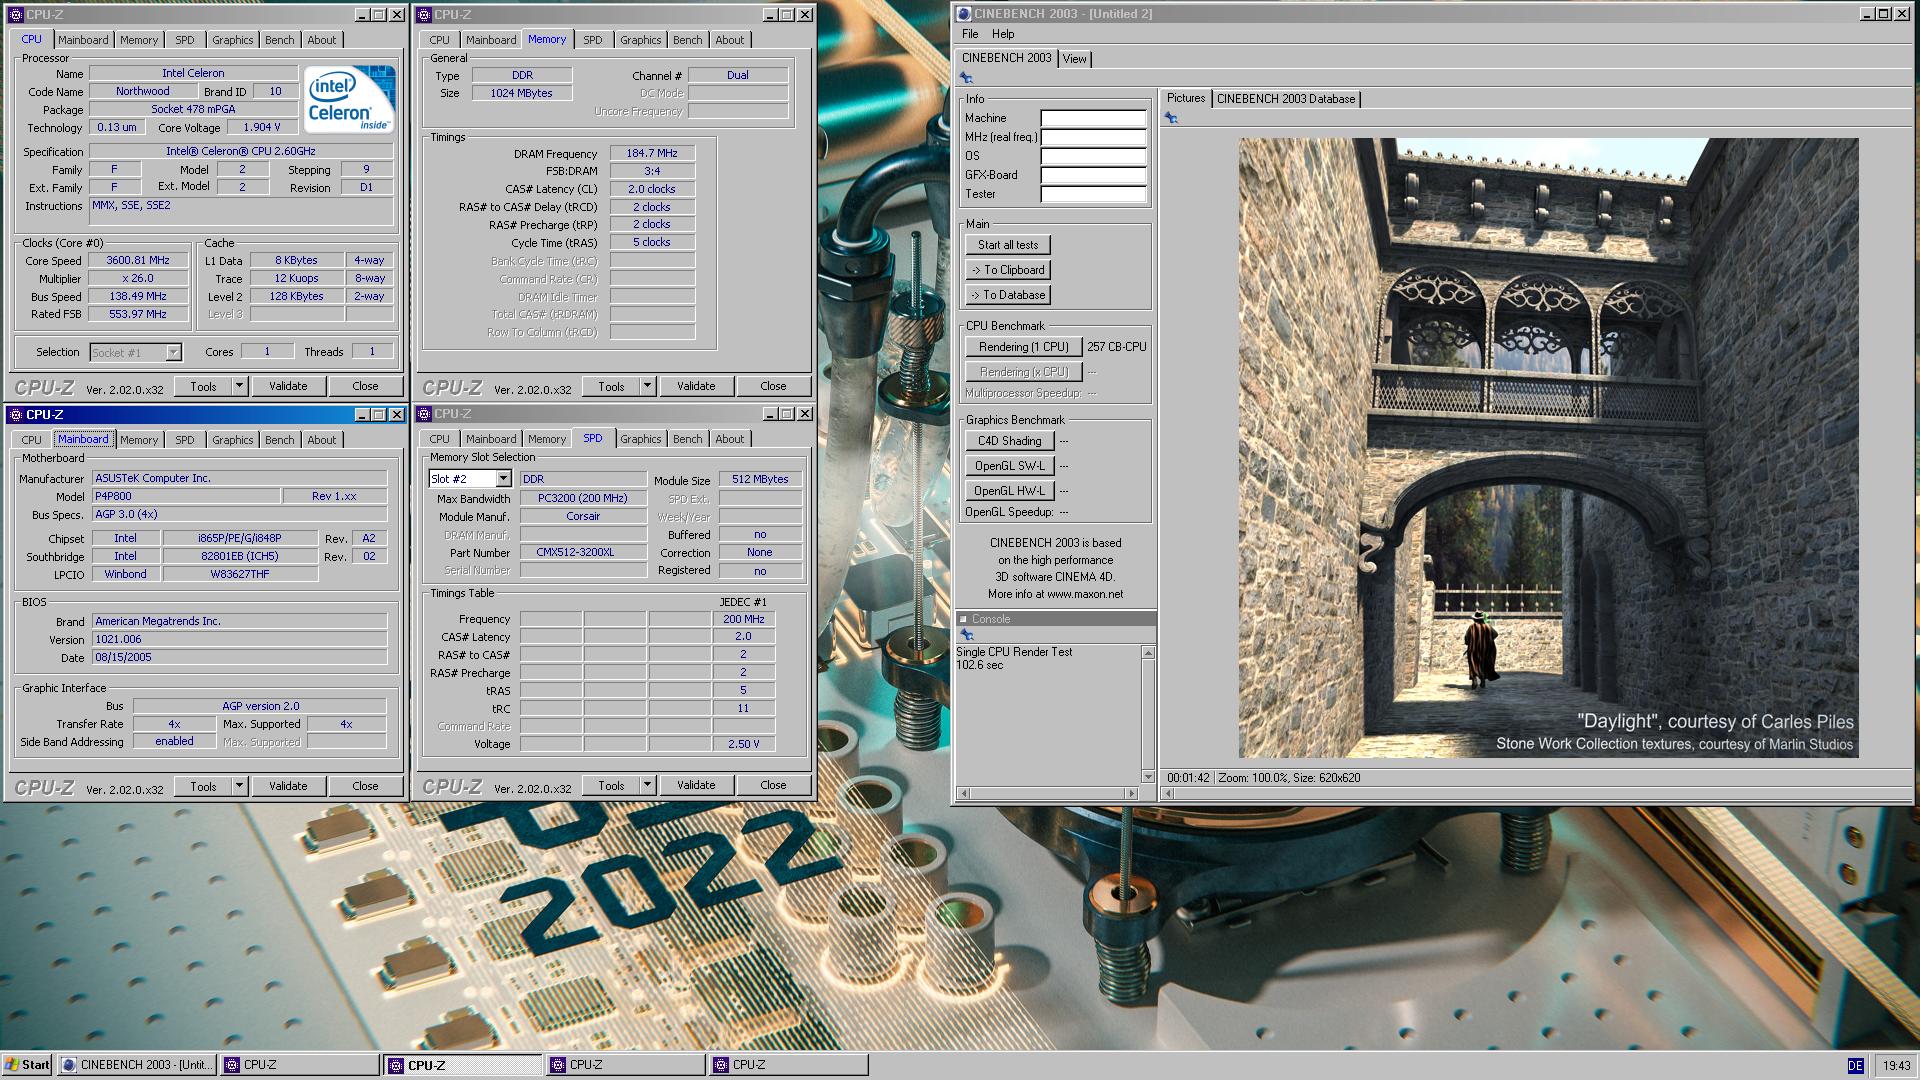Open Tools dropdown arrow in Memory tab window

click(x=647, y=386)
